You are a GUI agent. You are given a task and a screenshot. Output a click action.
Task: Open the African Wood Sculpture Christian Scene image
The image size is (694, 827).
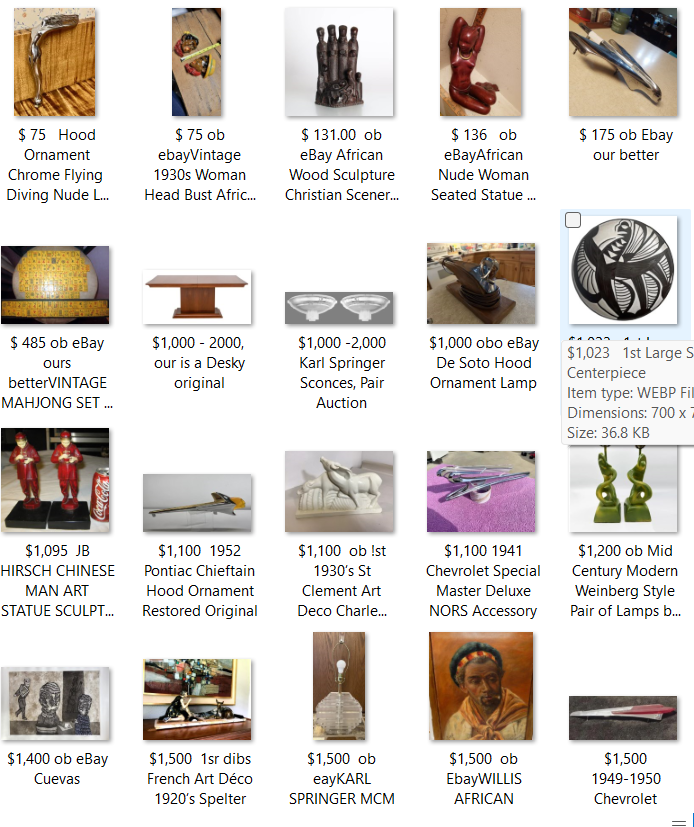point(339,62)
